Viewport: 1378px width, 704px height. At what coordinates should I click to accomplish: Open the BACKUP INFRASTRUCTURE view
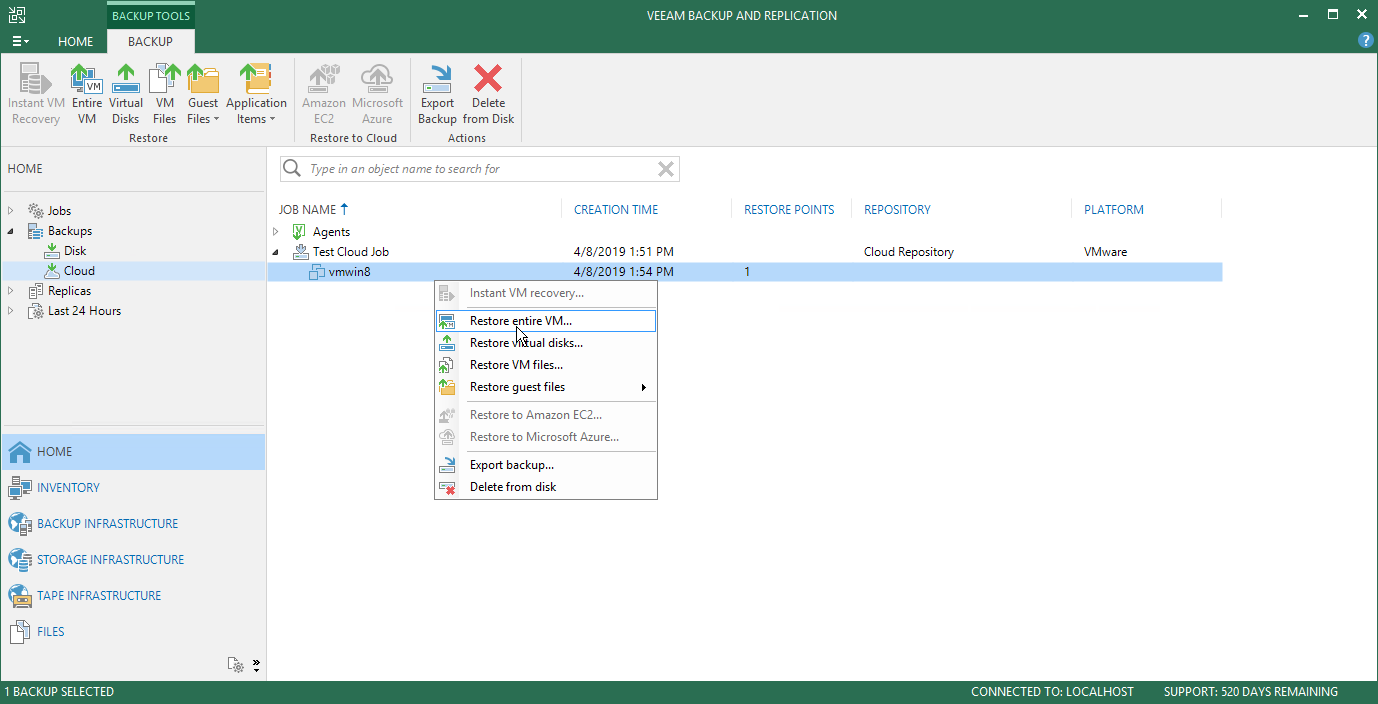133,524
